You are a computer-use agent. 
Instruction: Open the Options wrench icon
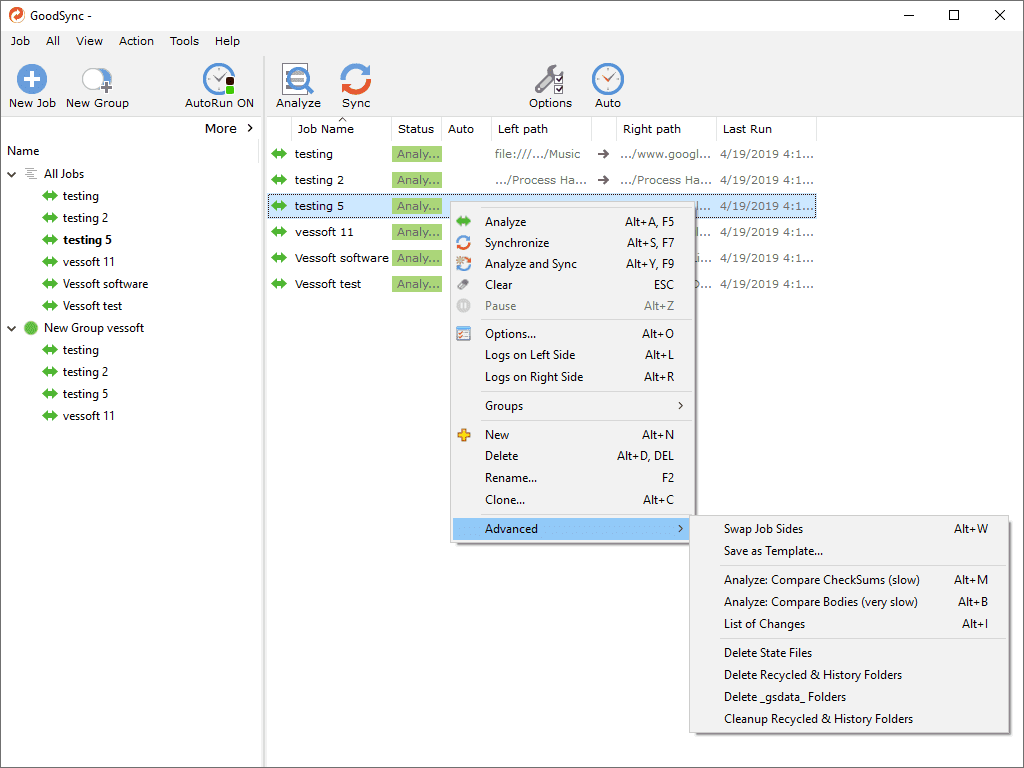point(550,80)
